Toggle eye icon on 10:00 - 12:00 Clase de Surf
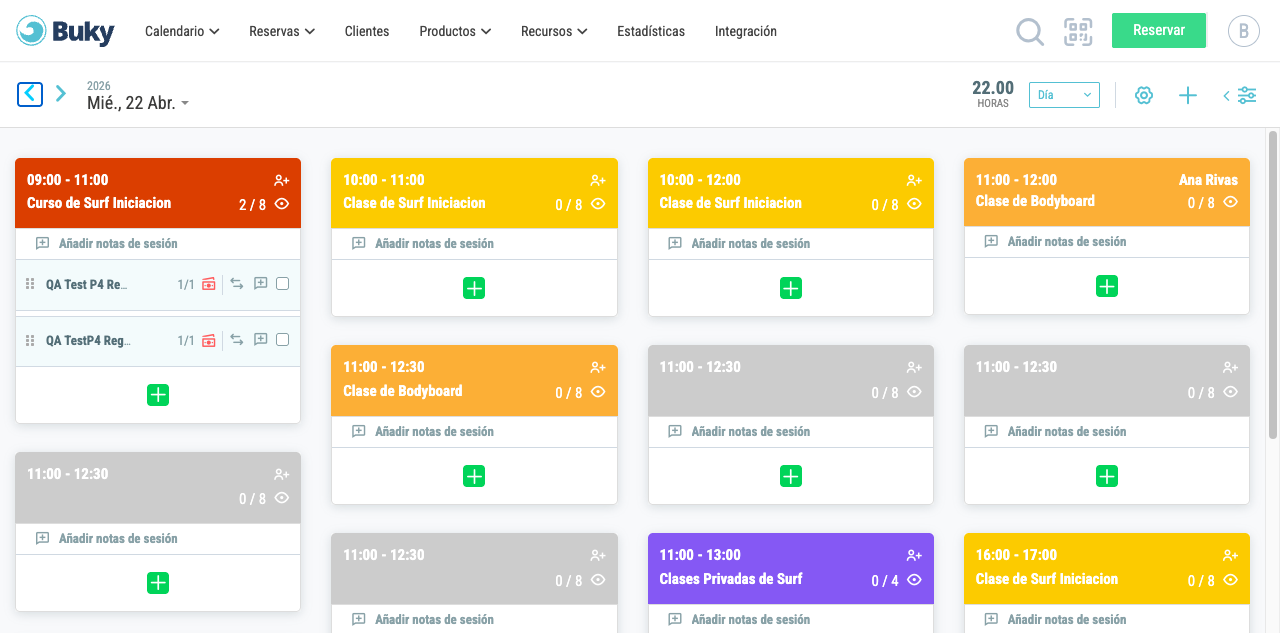 (x=914, y=204)
